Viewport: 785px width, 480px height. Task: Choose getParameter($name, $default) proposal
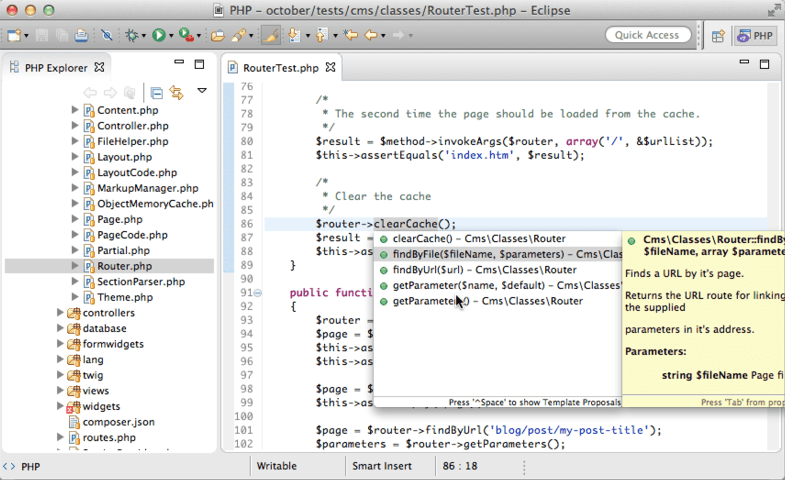[498, 285]
